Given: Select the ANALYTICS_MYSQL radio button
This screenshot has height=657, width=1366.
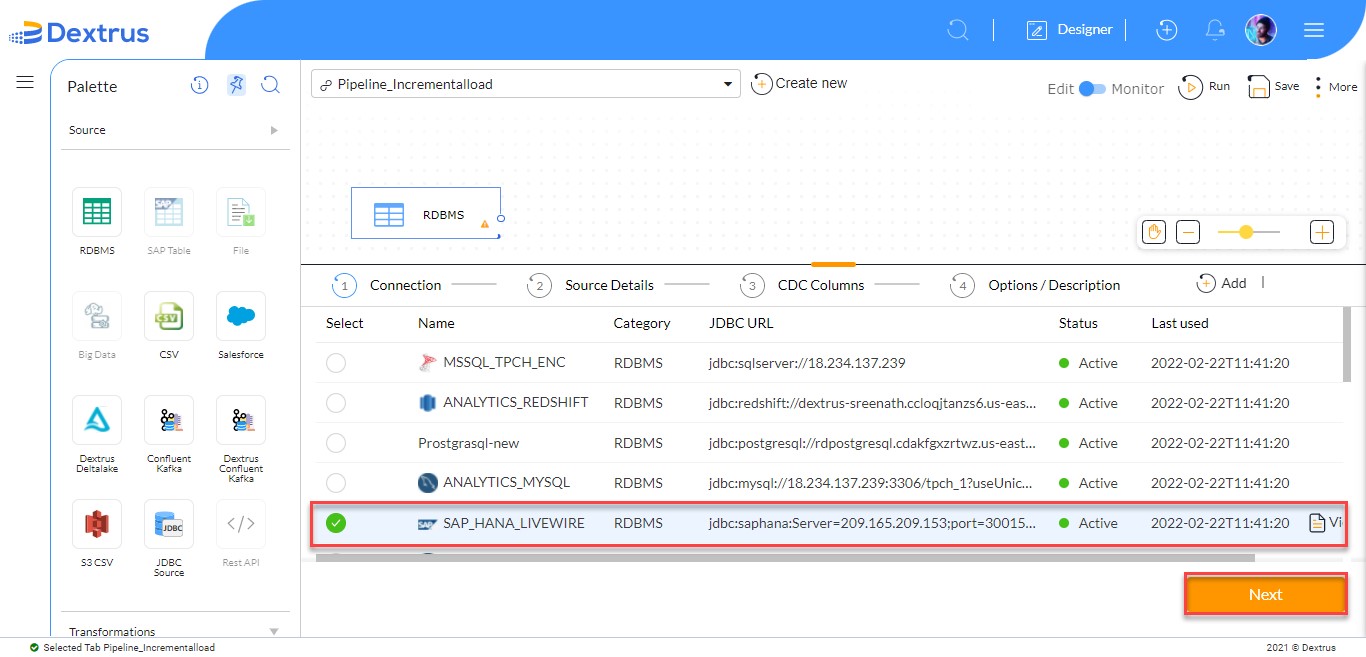Looking at the screenshot, I should point(336,483).
